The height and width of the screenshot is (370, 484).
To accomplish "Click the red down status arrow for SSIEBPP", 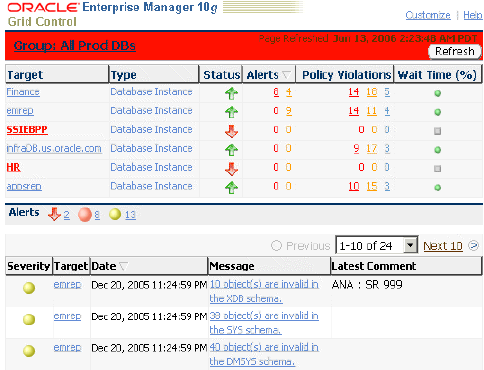I will (231, 131).
